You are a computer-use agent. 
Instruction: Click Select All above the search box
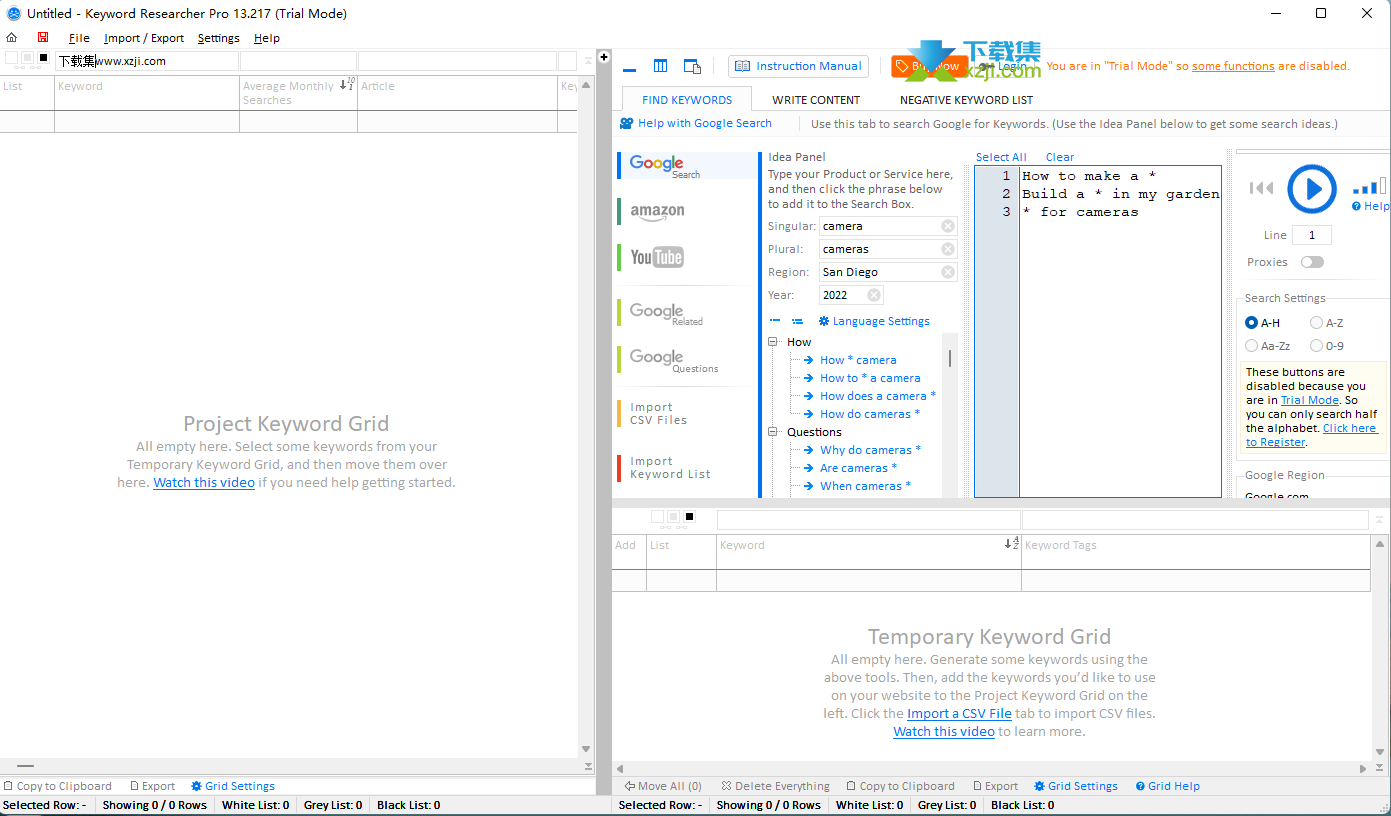pos(1001,157)
